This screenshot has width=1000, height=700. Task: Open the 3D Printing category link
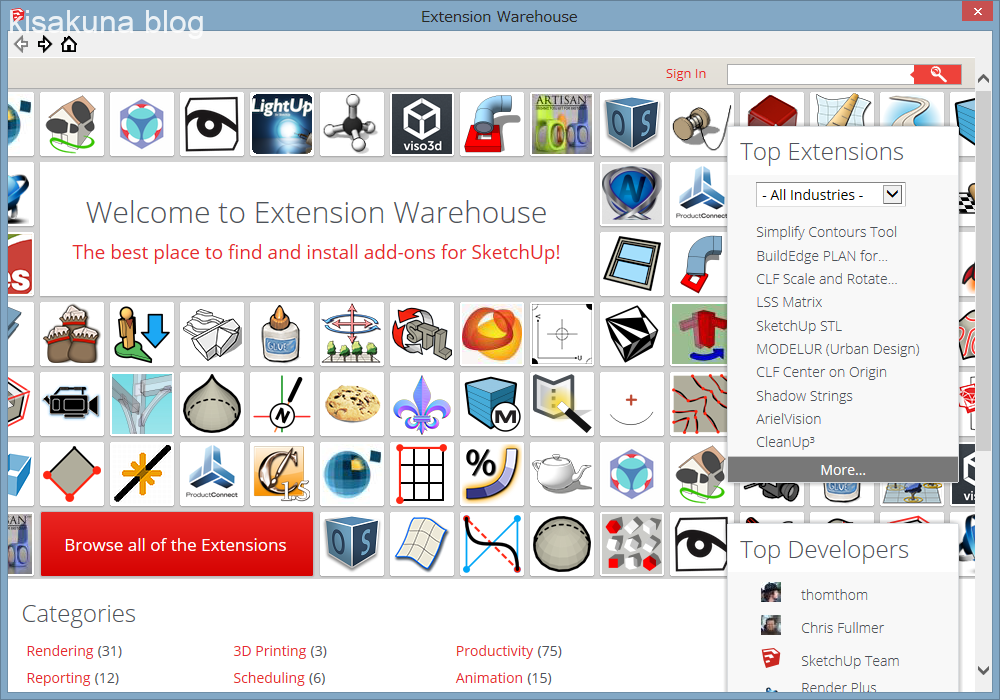pos(270,651)
